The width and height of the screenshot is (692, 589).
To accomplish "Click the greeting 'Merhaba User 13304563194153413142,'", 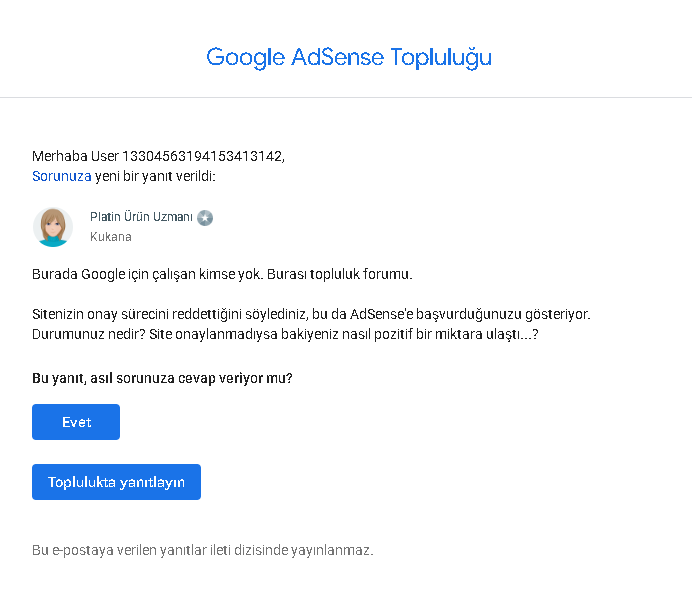I will coord(158,156).
